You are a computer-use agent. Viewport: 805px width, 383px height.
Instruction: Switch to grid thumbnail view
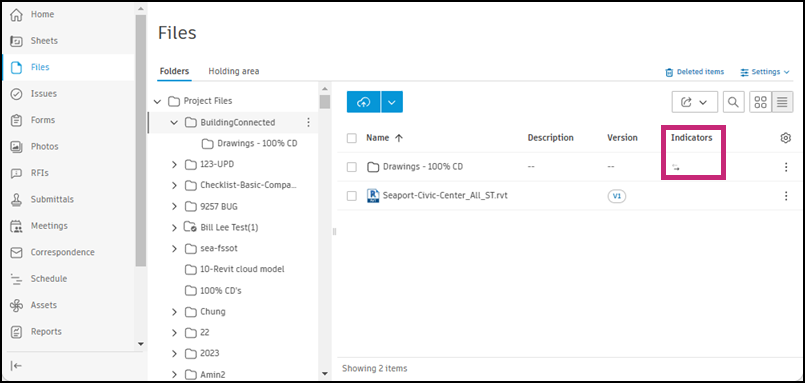(760, 102)
